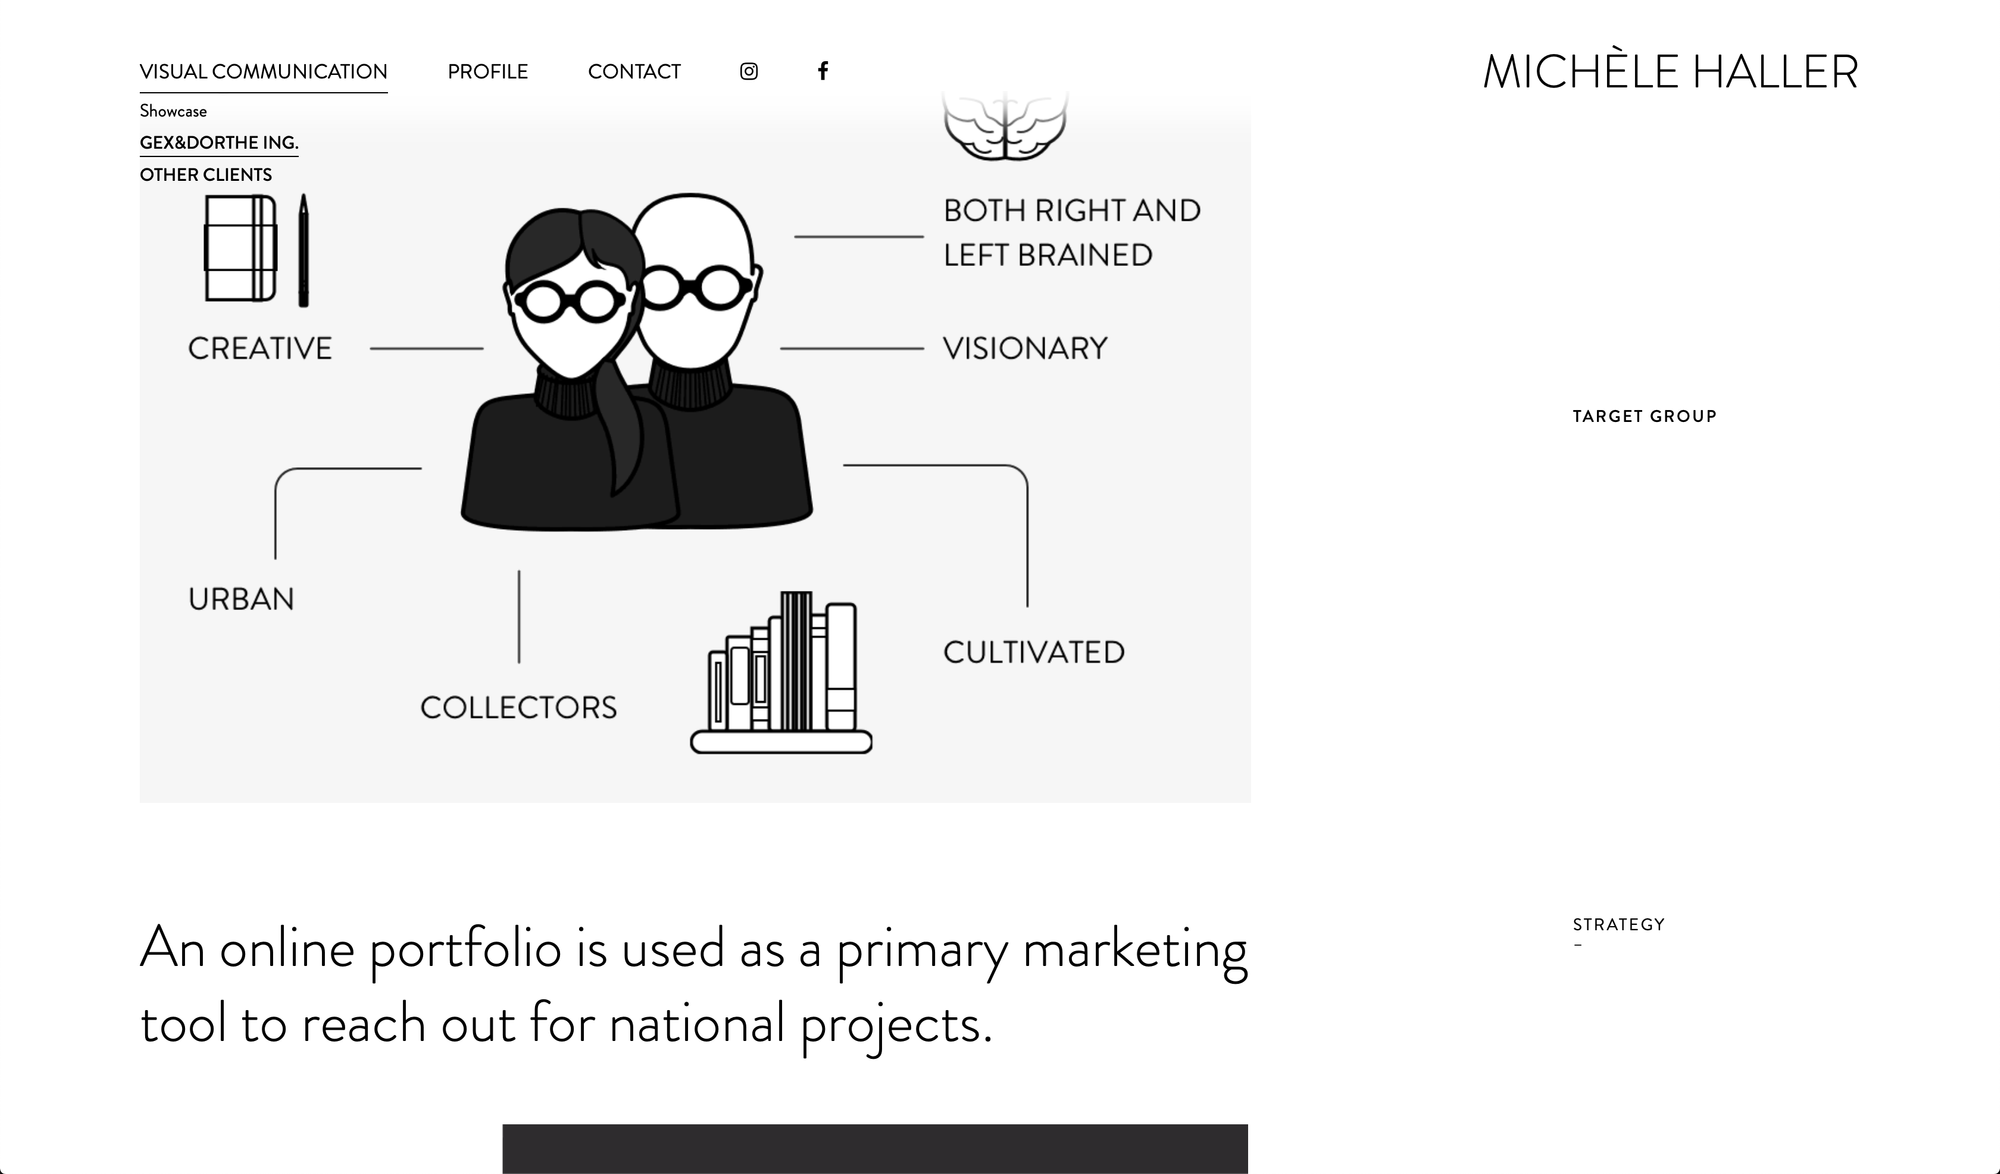Click the Creative label in the infographic
This screenshot has width=2000, height=1174.
260,348
